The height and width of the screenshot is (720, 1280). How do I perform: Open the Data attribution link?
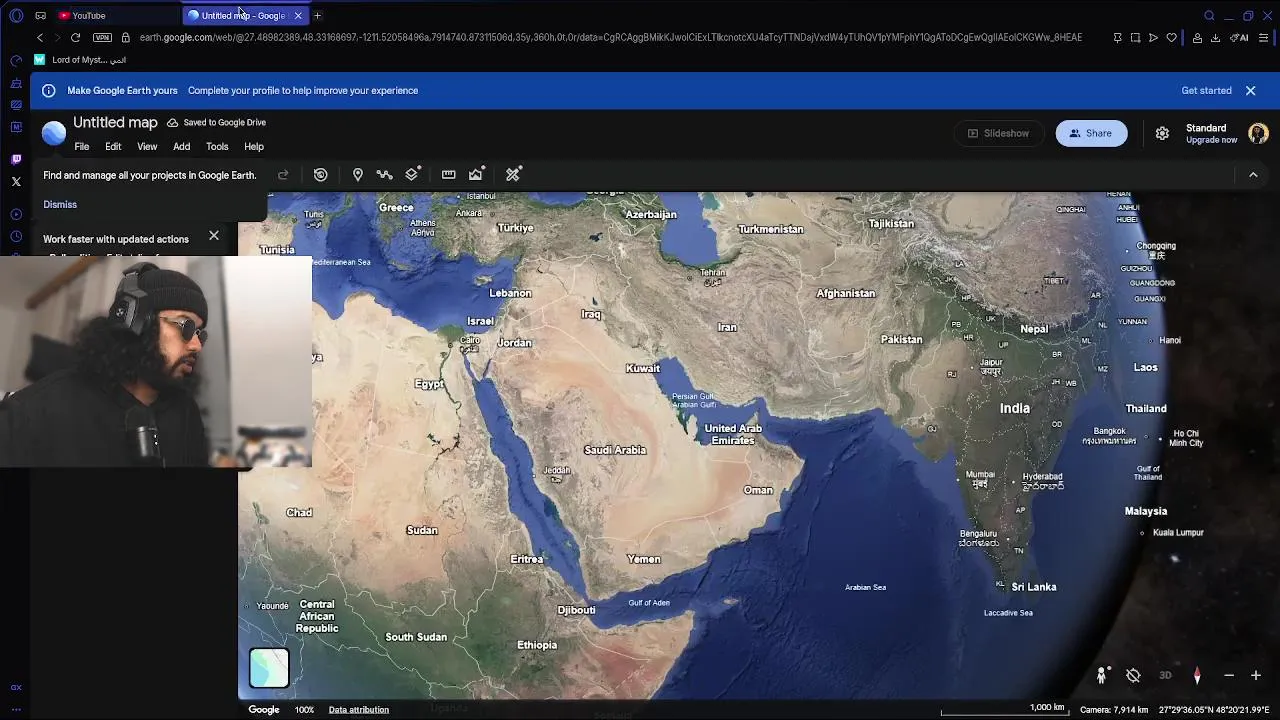(358, 710)
